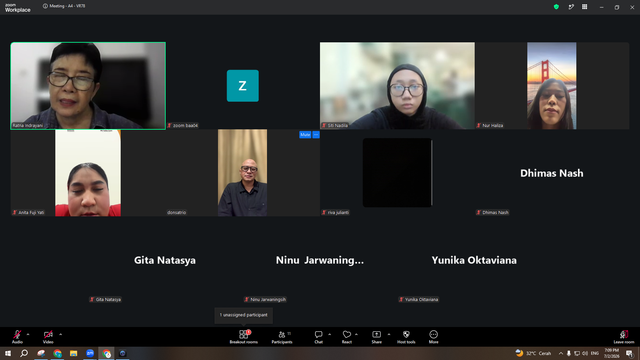
Task: Select the Yunika Oktaviana participant tile
Action: pos(474,260)
